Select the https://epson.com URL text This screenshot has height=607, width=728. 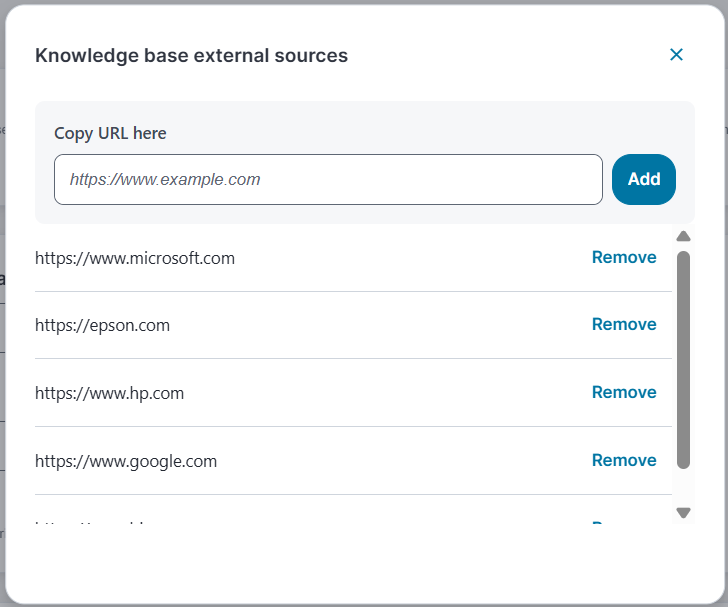point(102,325)
